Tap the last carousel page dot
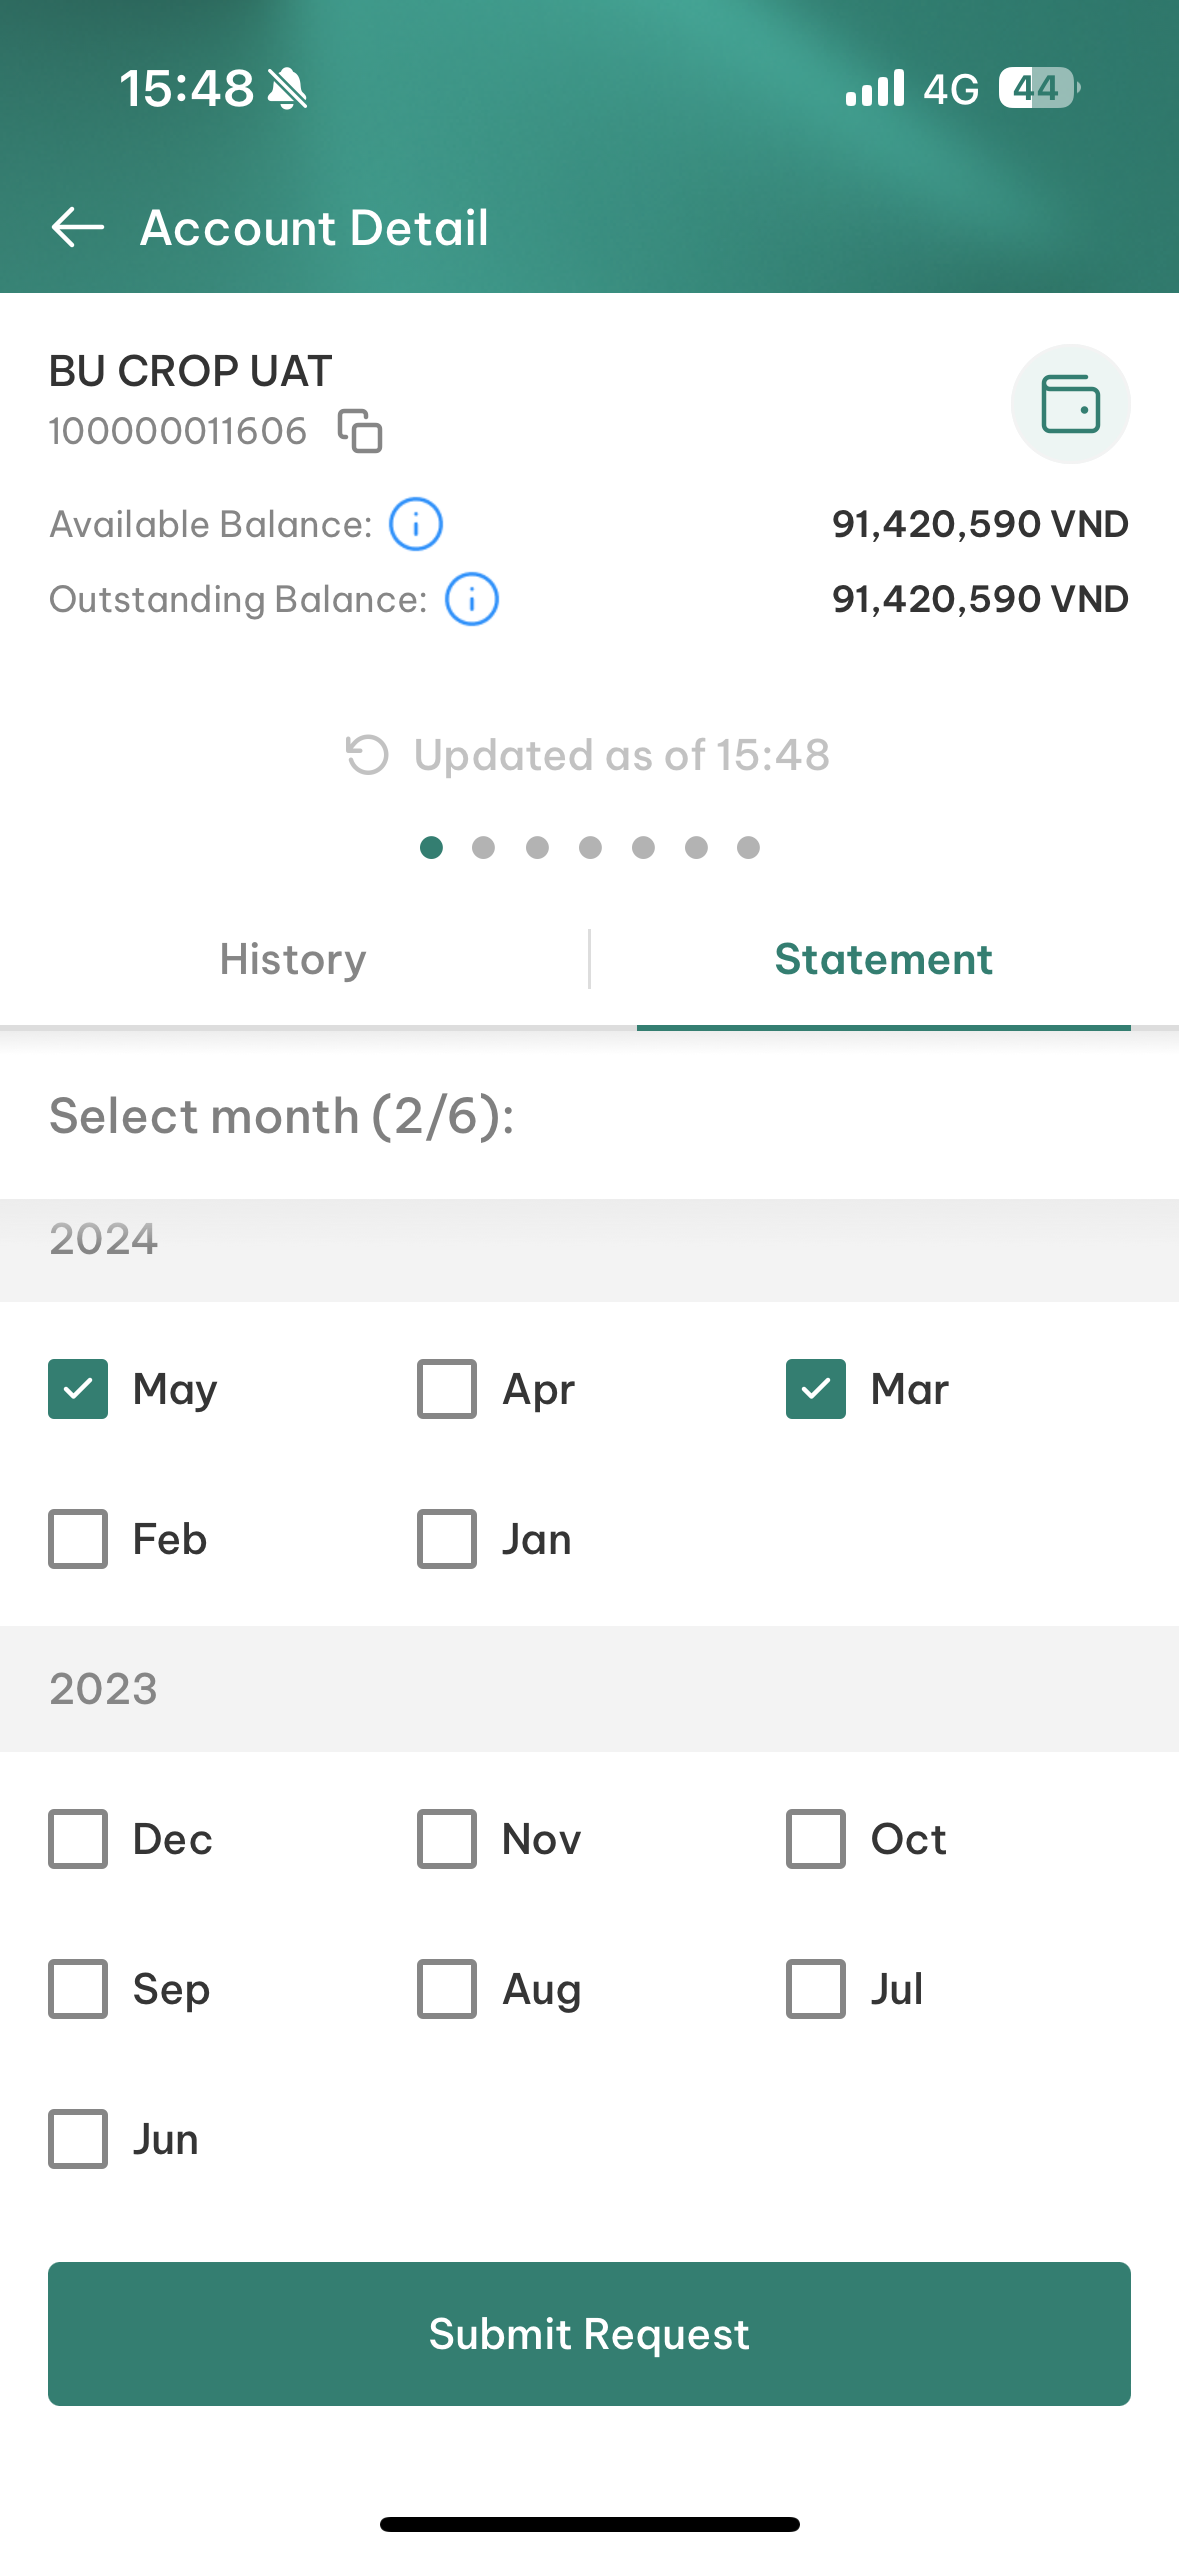The image size is (1179, 2556). [x=748, y=848]
